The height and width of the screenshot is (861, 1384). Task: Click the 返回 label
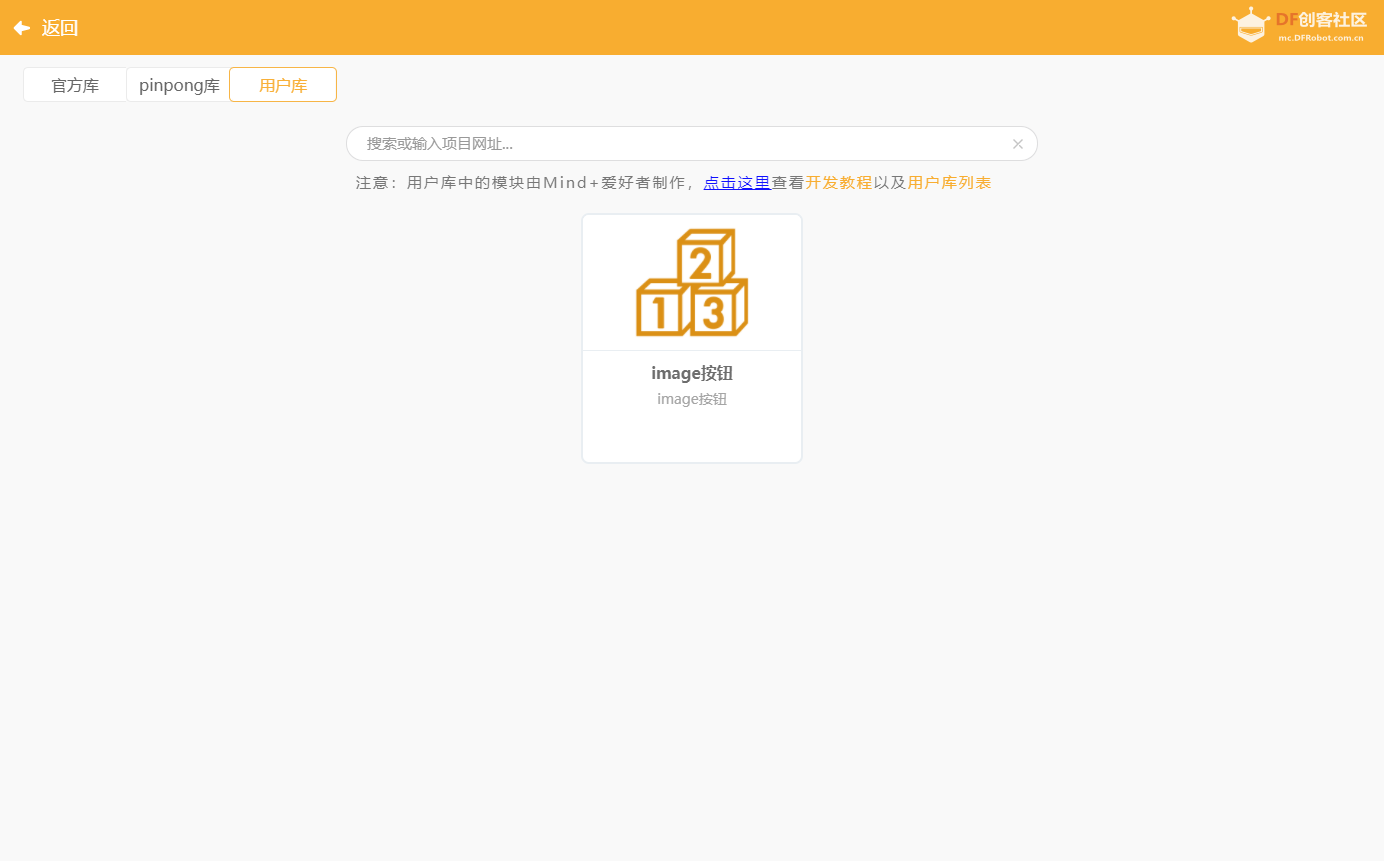[60, 28]
